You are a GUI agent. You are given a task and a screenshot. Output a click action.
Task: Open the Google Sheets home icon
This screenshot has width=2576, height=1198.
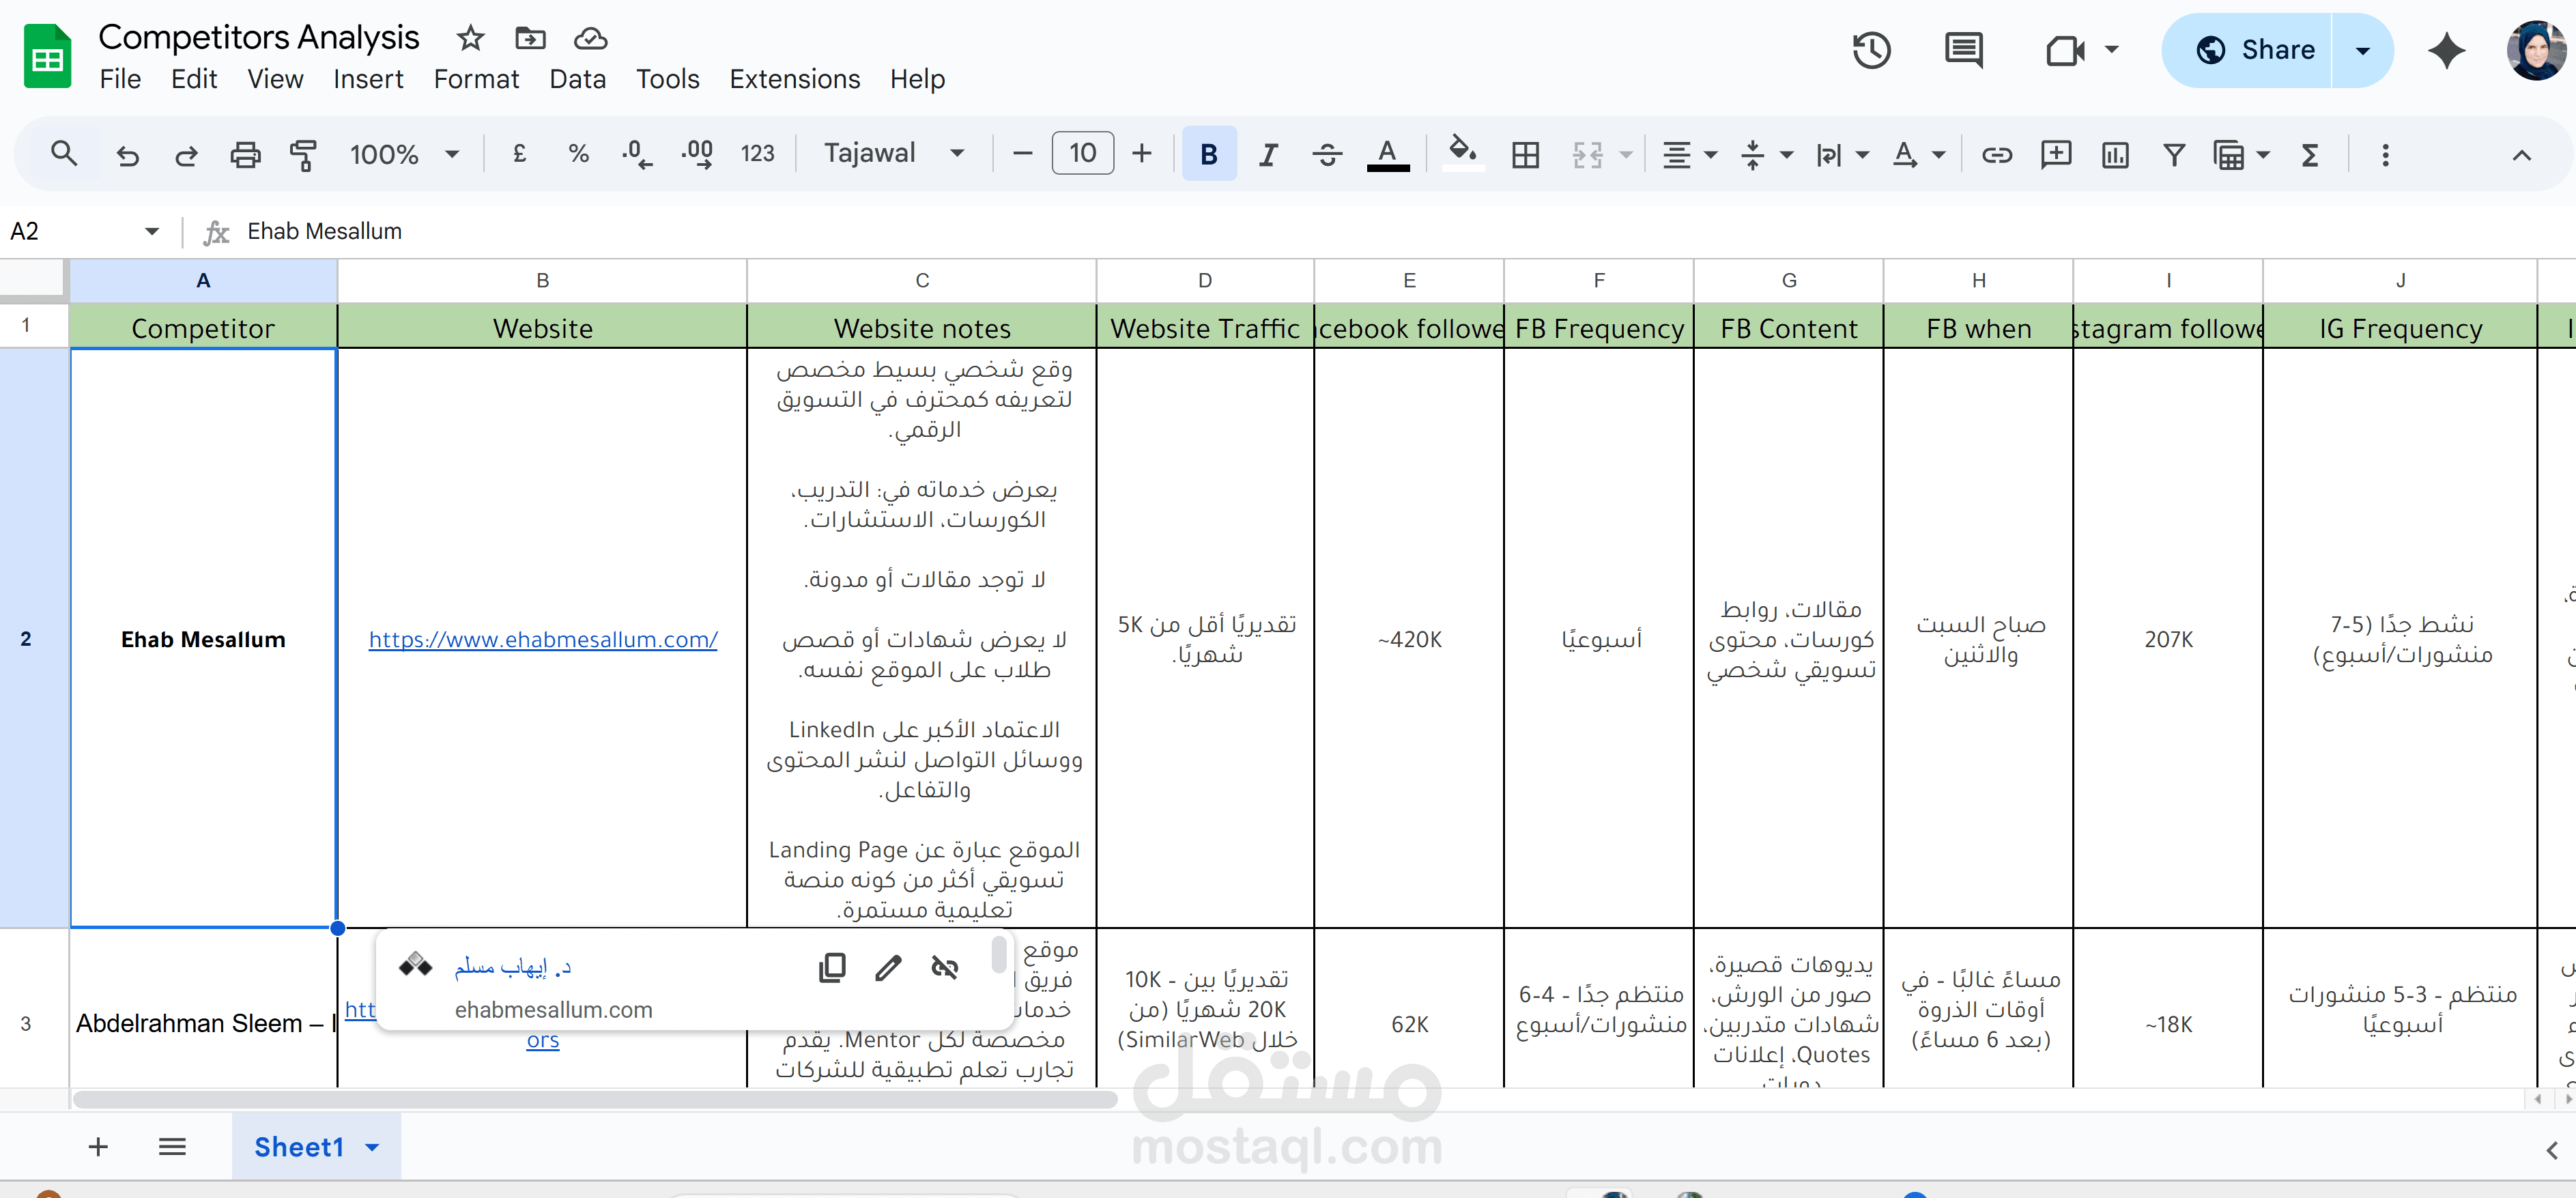pyautogui.click(x=47, y=56)
